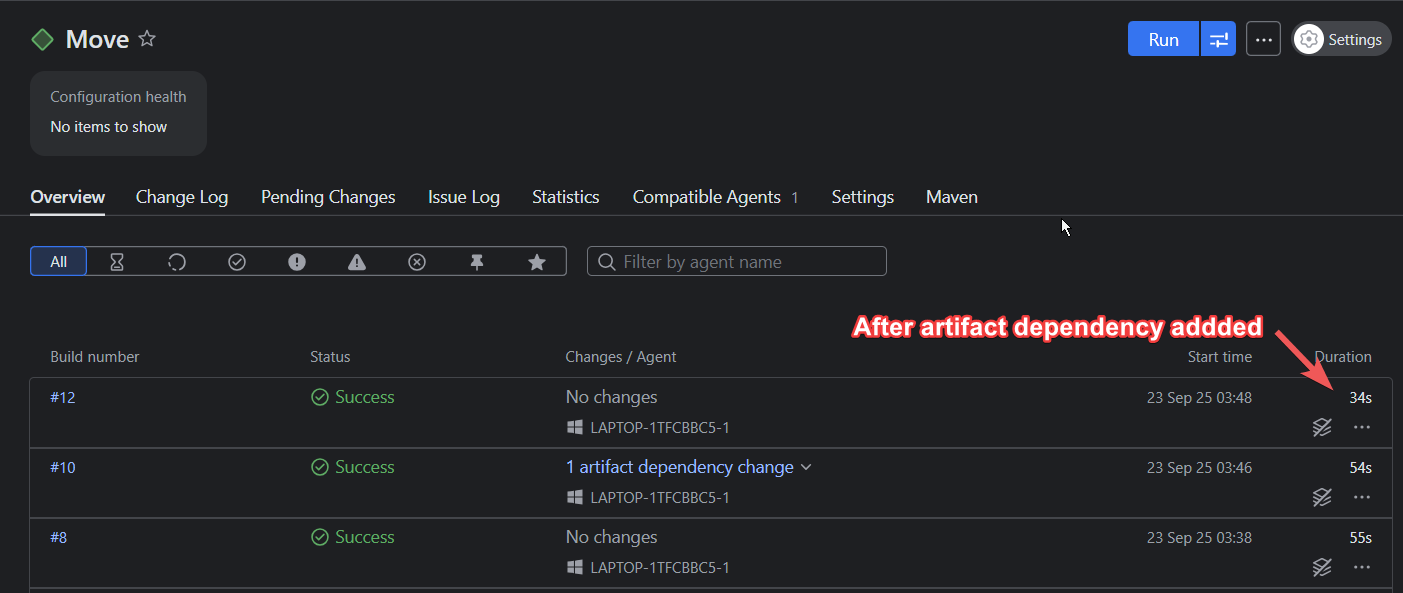This screenshot has height=593, width=1403.
Task: Expand the artifact dependency change chevron
Action: pyautogui.click(x=806, y=467)
